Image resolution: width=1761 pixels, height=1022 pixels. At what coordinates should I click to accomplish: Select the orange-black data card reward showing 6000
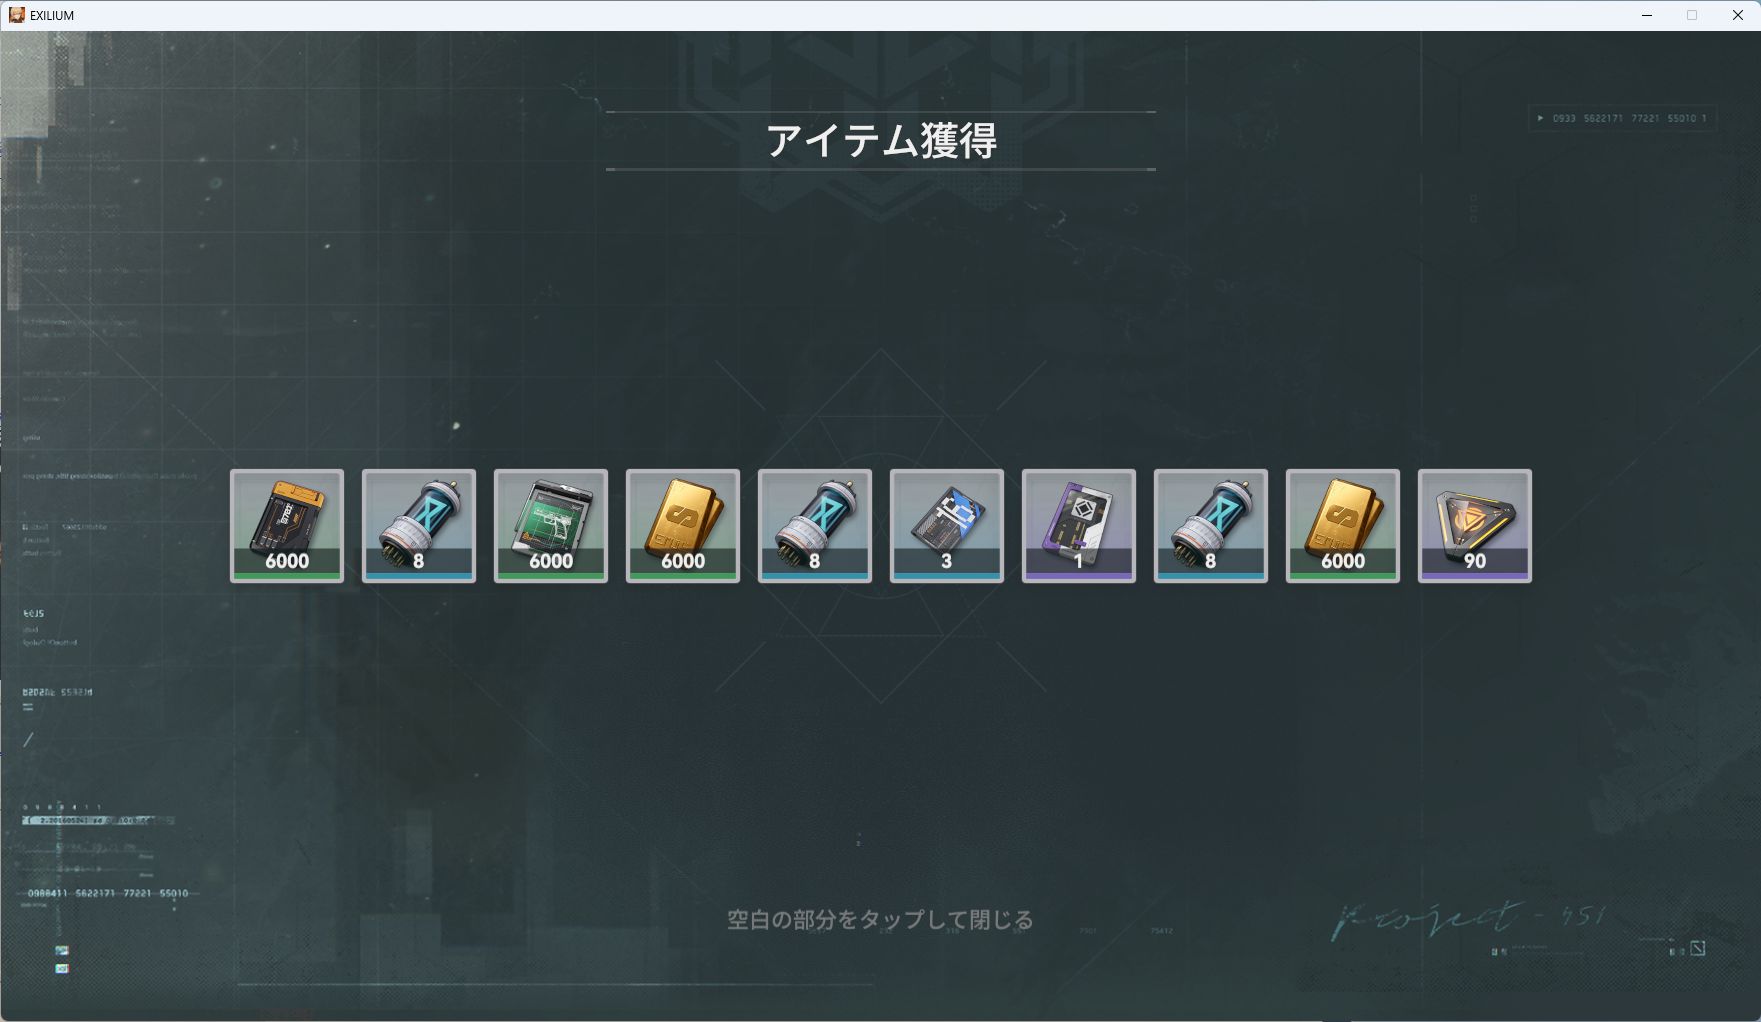tap(287, 526)
